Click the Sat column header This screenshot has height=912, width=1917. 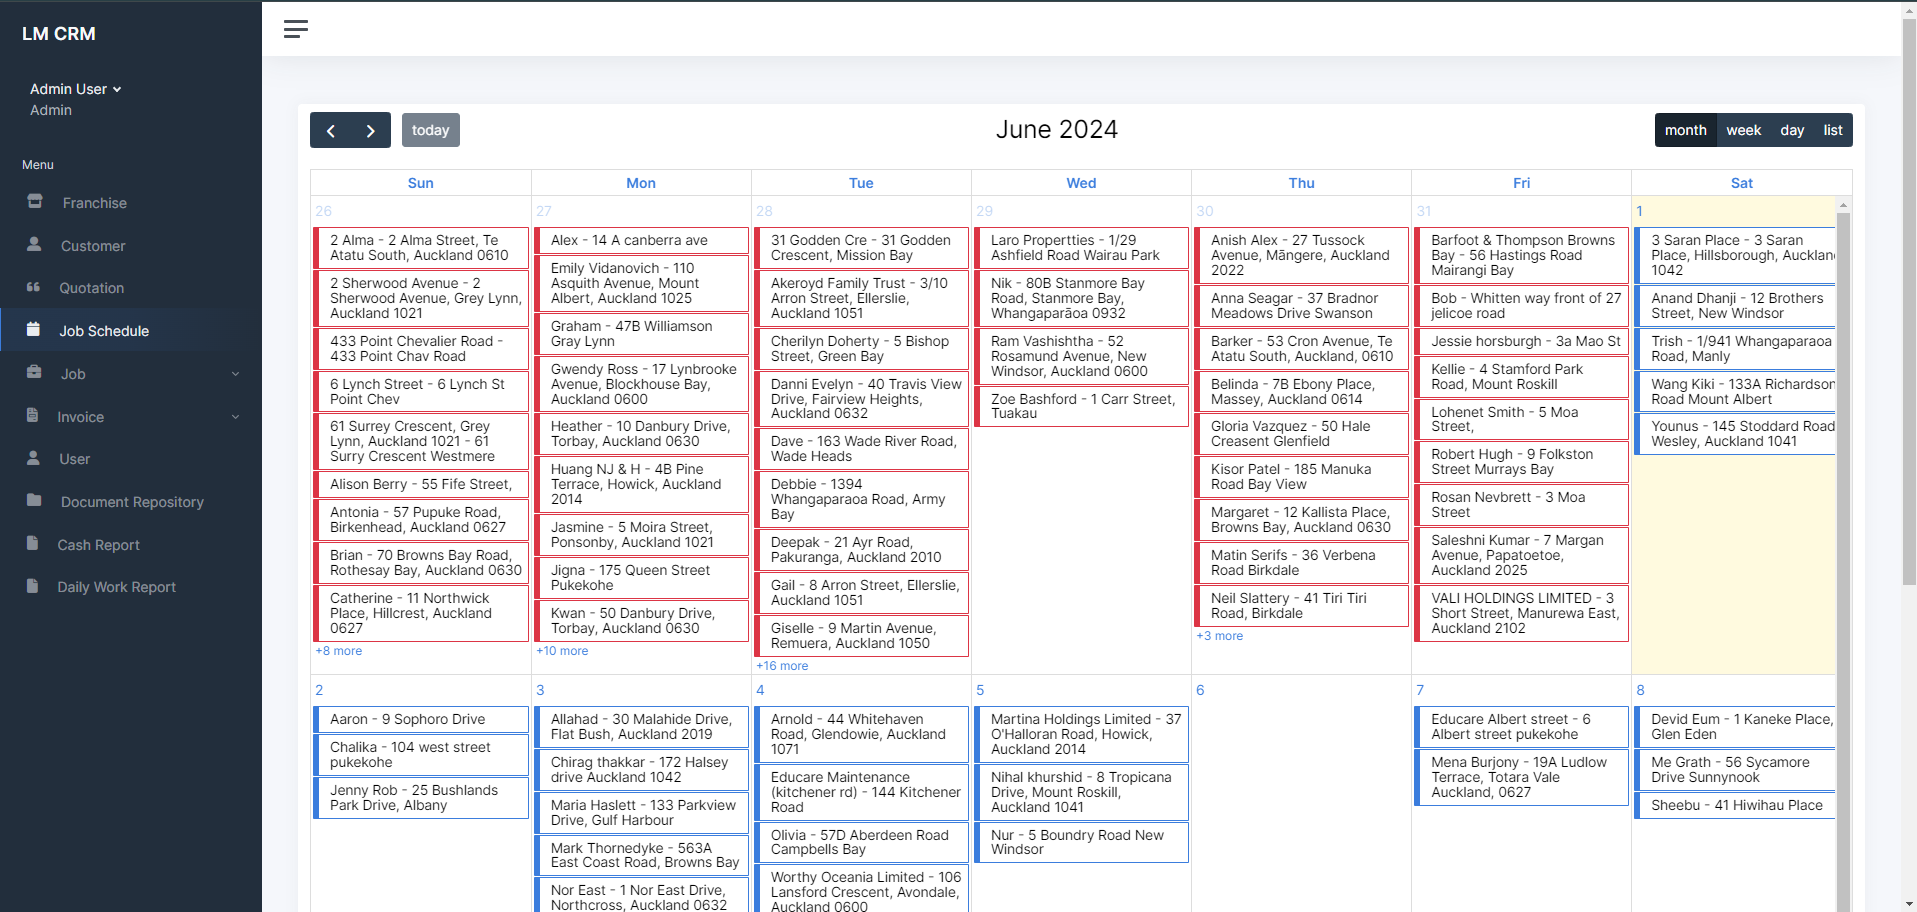pyautogui.click(x=1742, y=183)
